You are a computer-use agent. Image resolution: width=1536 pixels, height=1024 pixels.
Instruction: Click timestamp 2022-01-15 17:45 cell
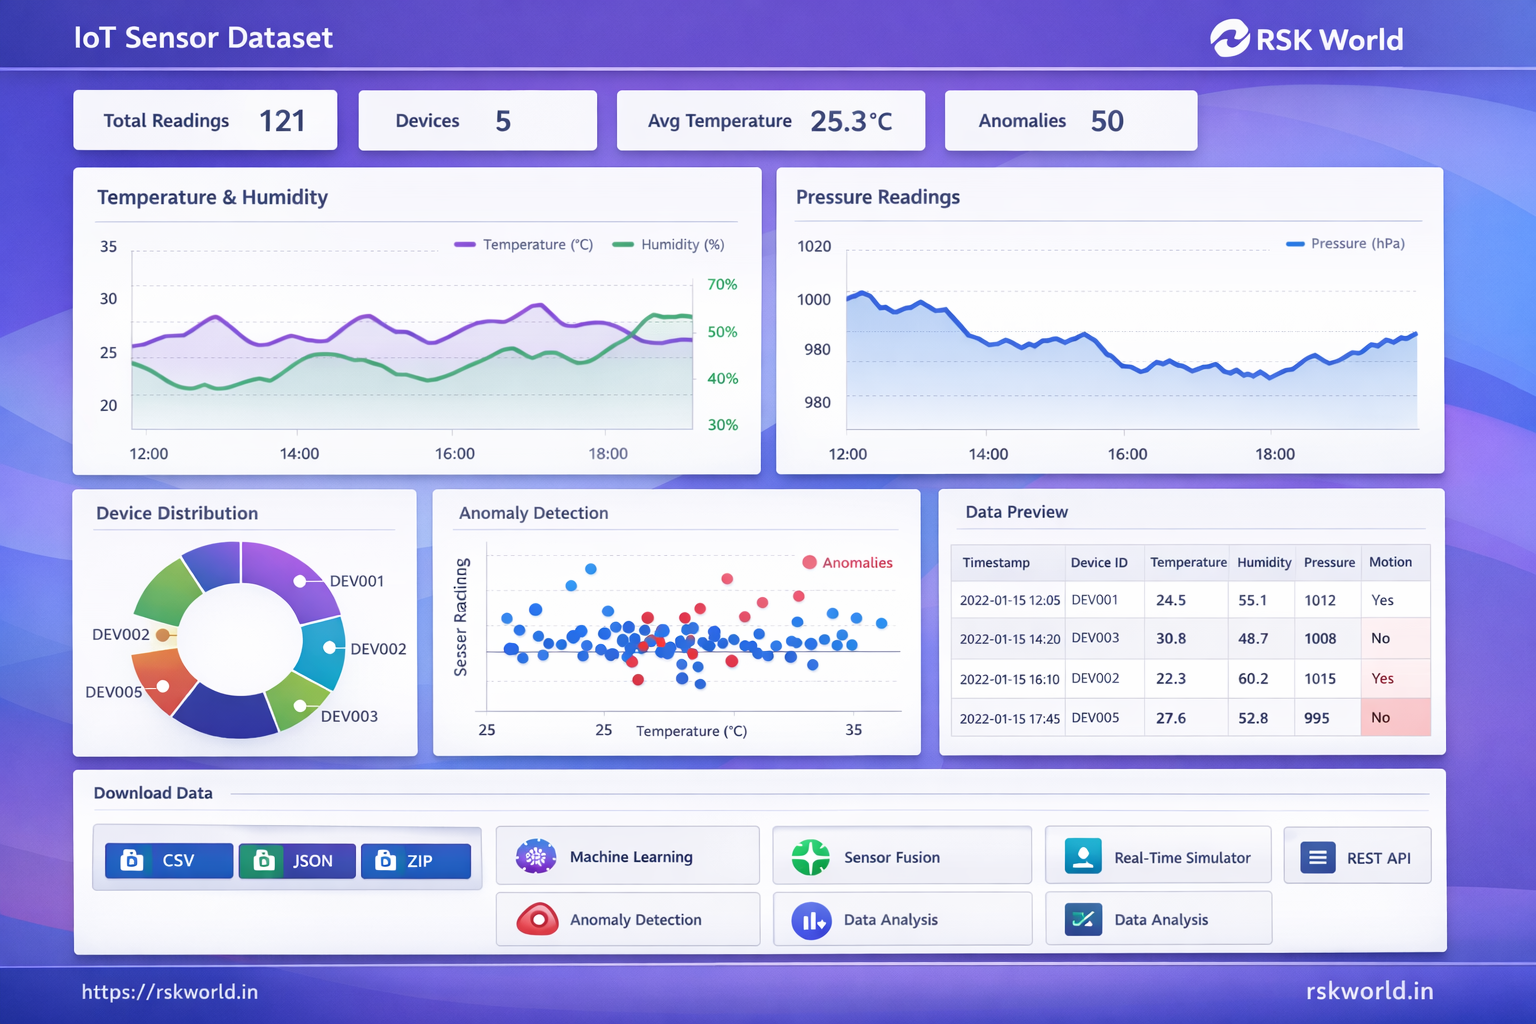1009,719
